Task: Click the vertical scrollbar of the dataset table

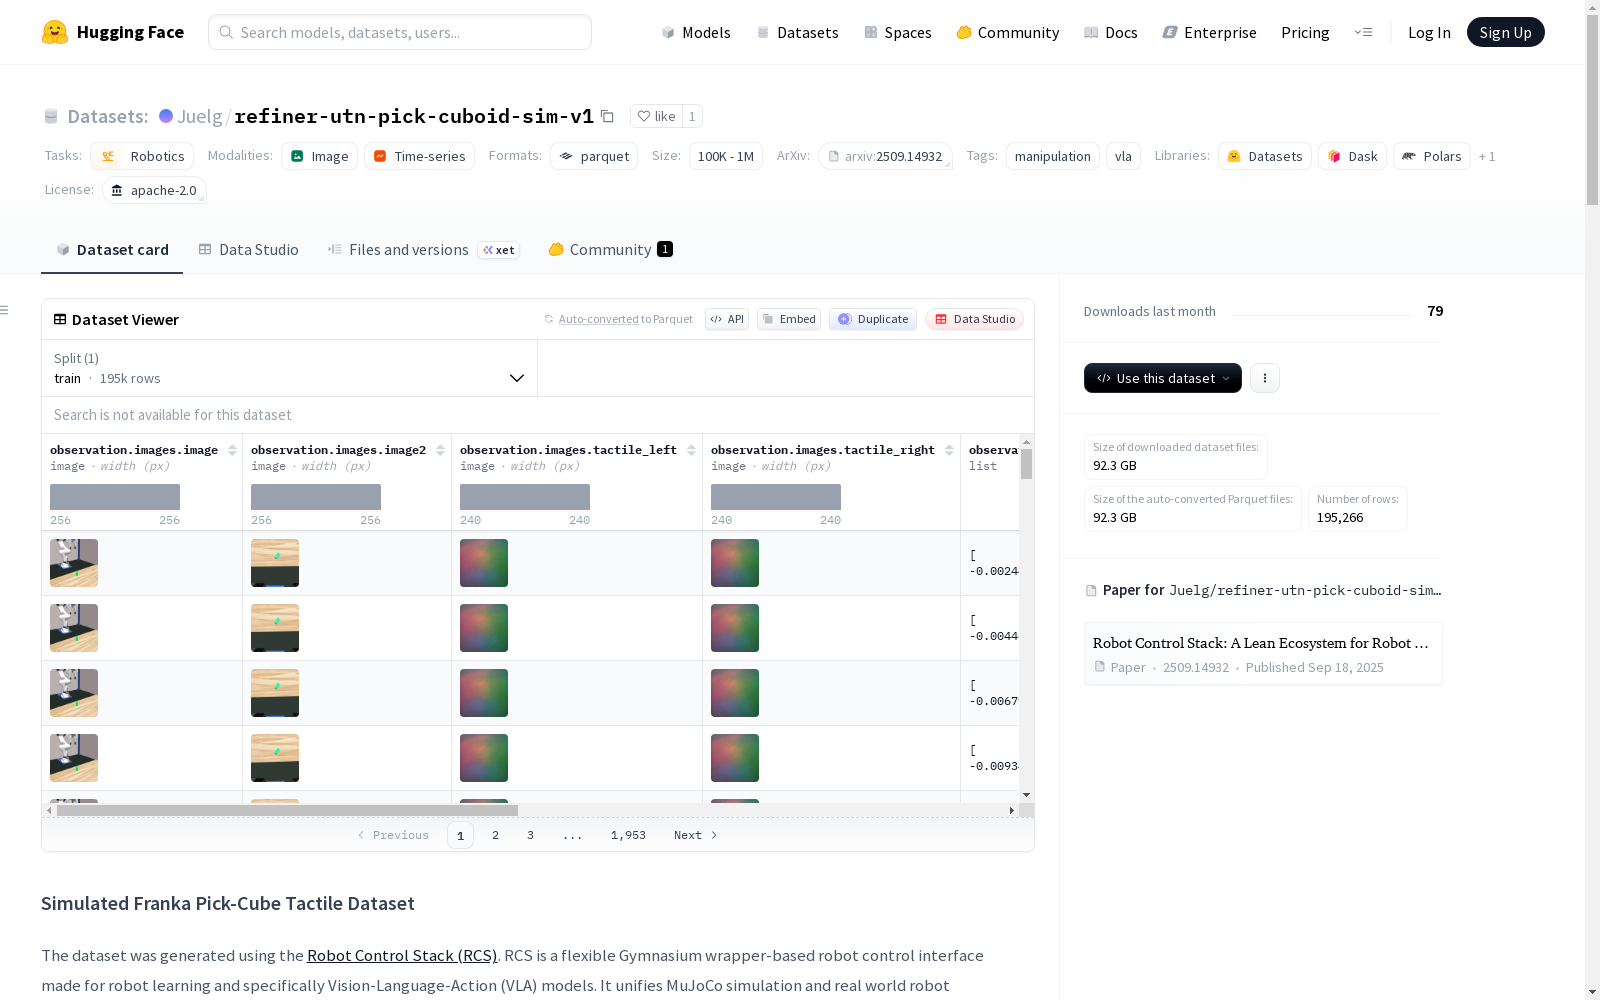Action: pos(1026,464)
